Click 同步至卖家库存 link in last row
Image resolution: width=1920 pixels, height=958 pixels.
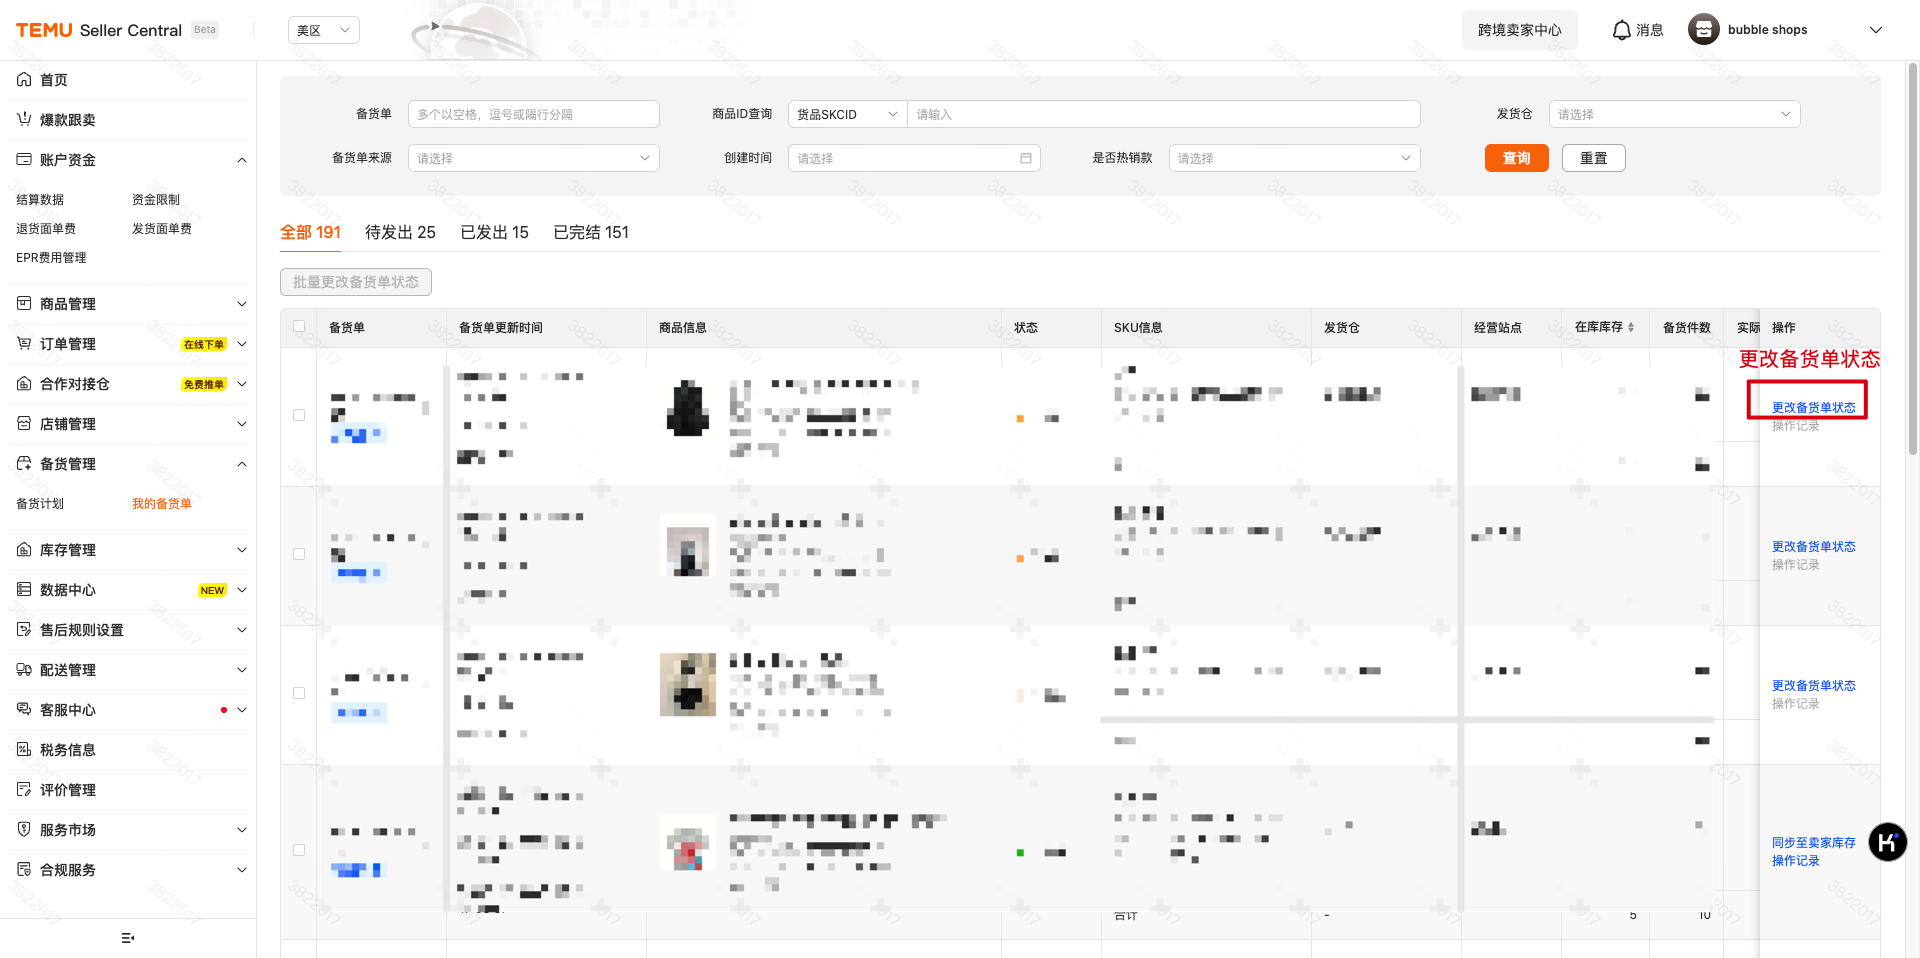[1813, 843]
